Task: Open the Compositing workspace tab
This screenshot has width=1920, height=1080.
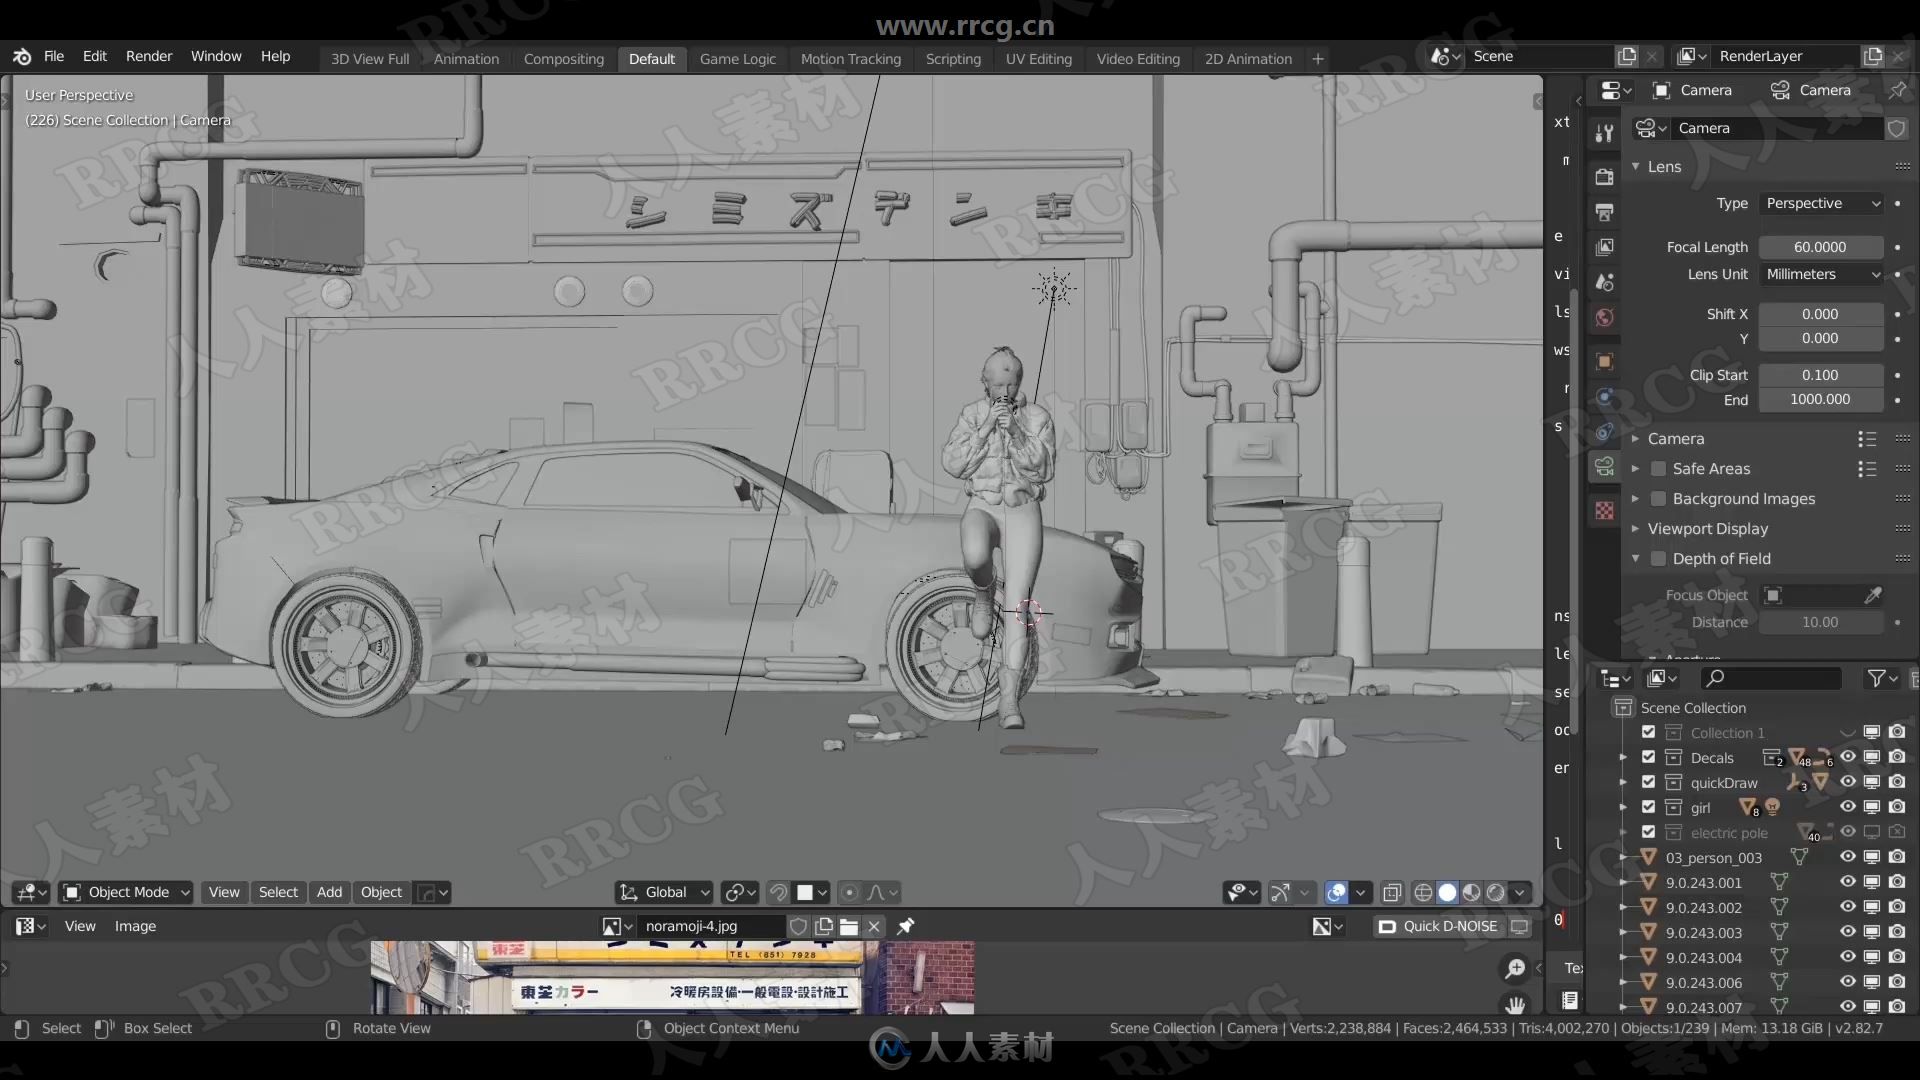Action: 562,58
